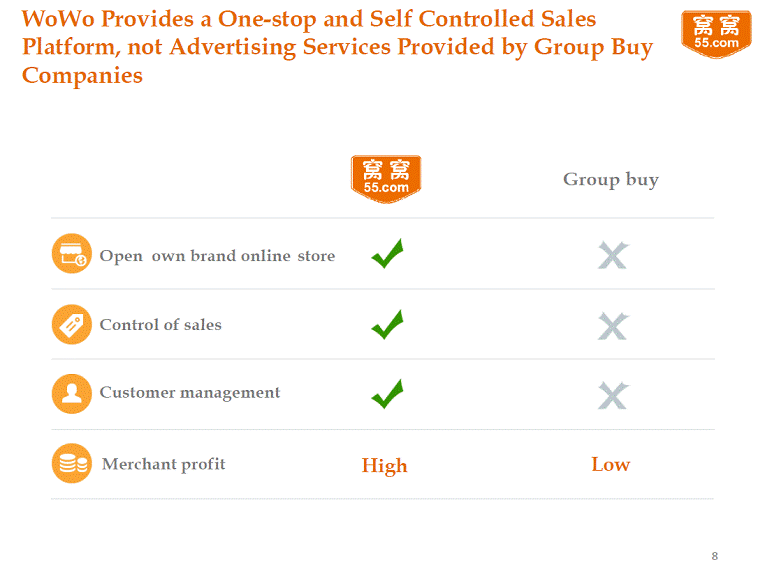
Task: Select the 'Group buy' column header
Action: 610,180
